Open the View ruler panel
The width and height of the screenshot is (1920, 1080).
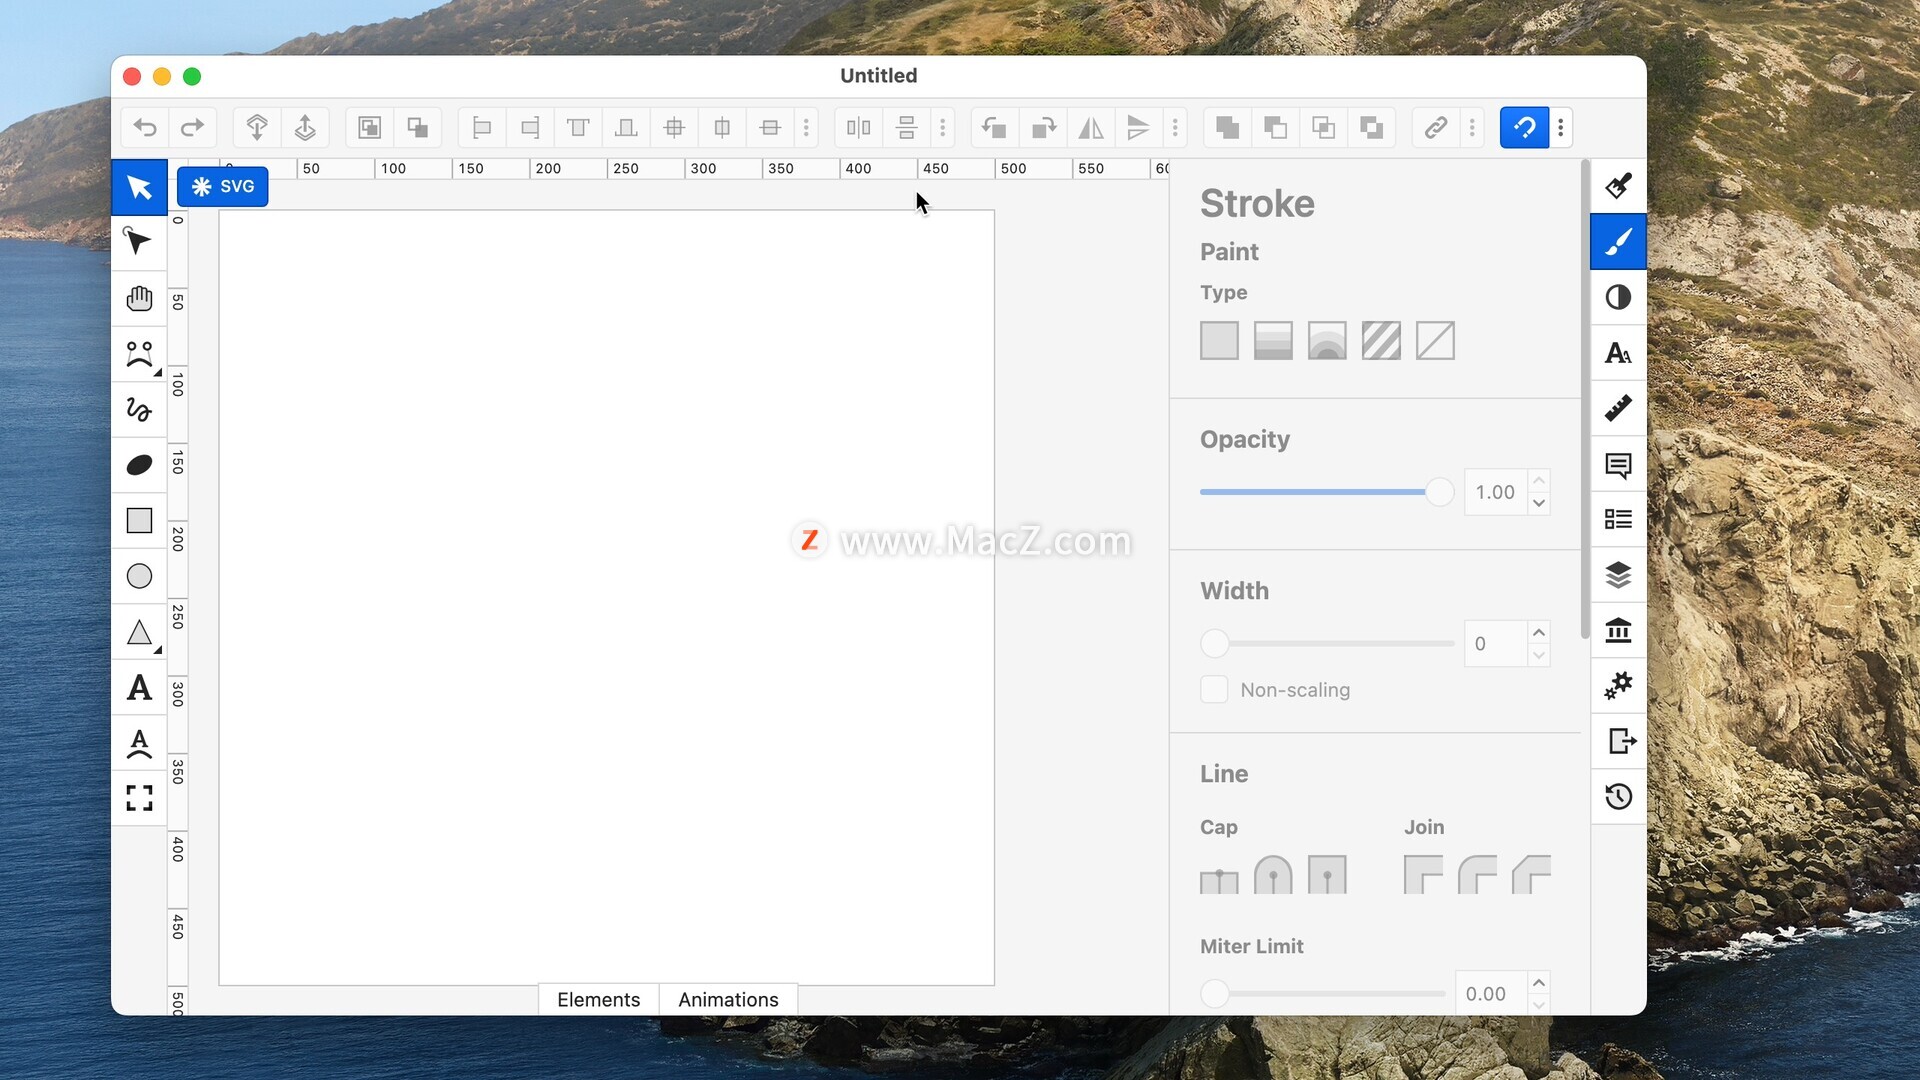pos(1618,408)
